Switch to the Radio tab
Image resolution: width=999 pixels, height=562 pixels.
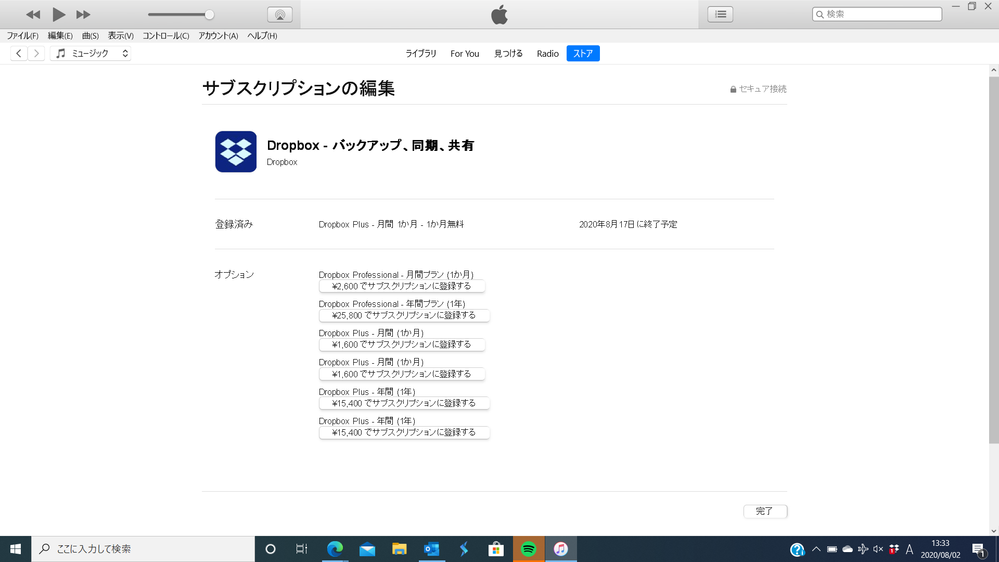547,53
